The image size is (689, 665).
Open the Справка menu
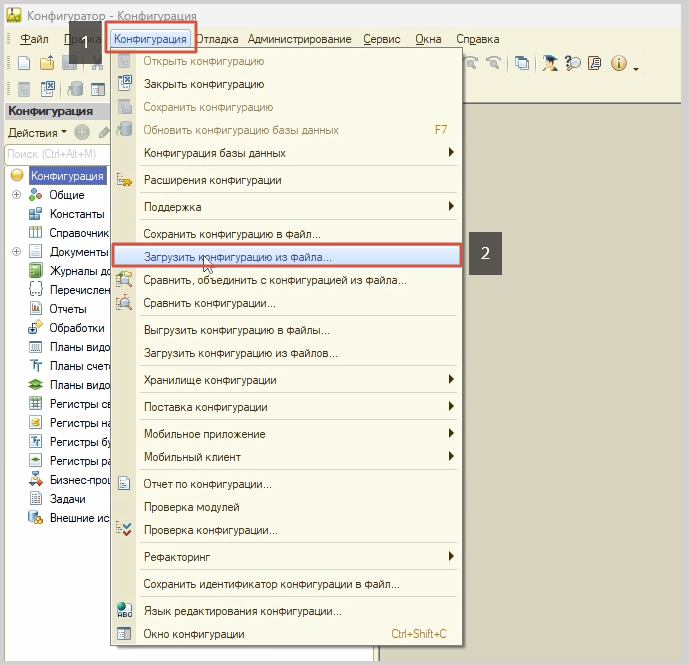click(x=477, y=39)
